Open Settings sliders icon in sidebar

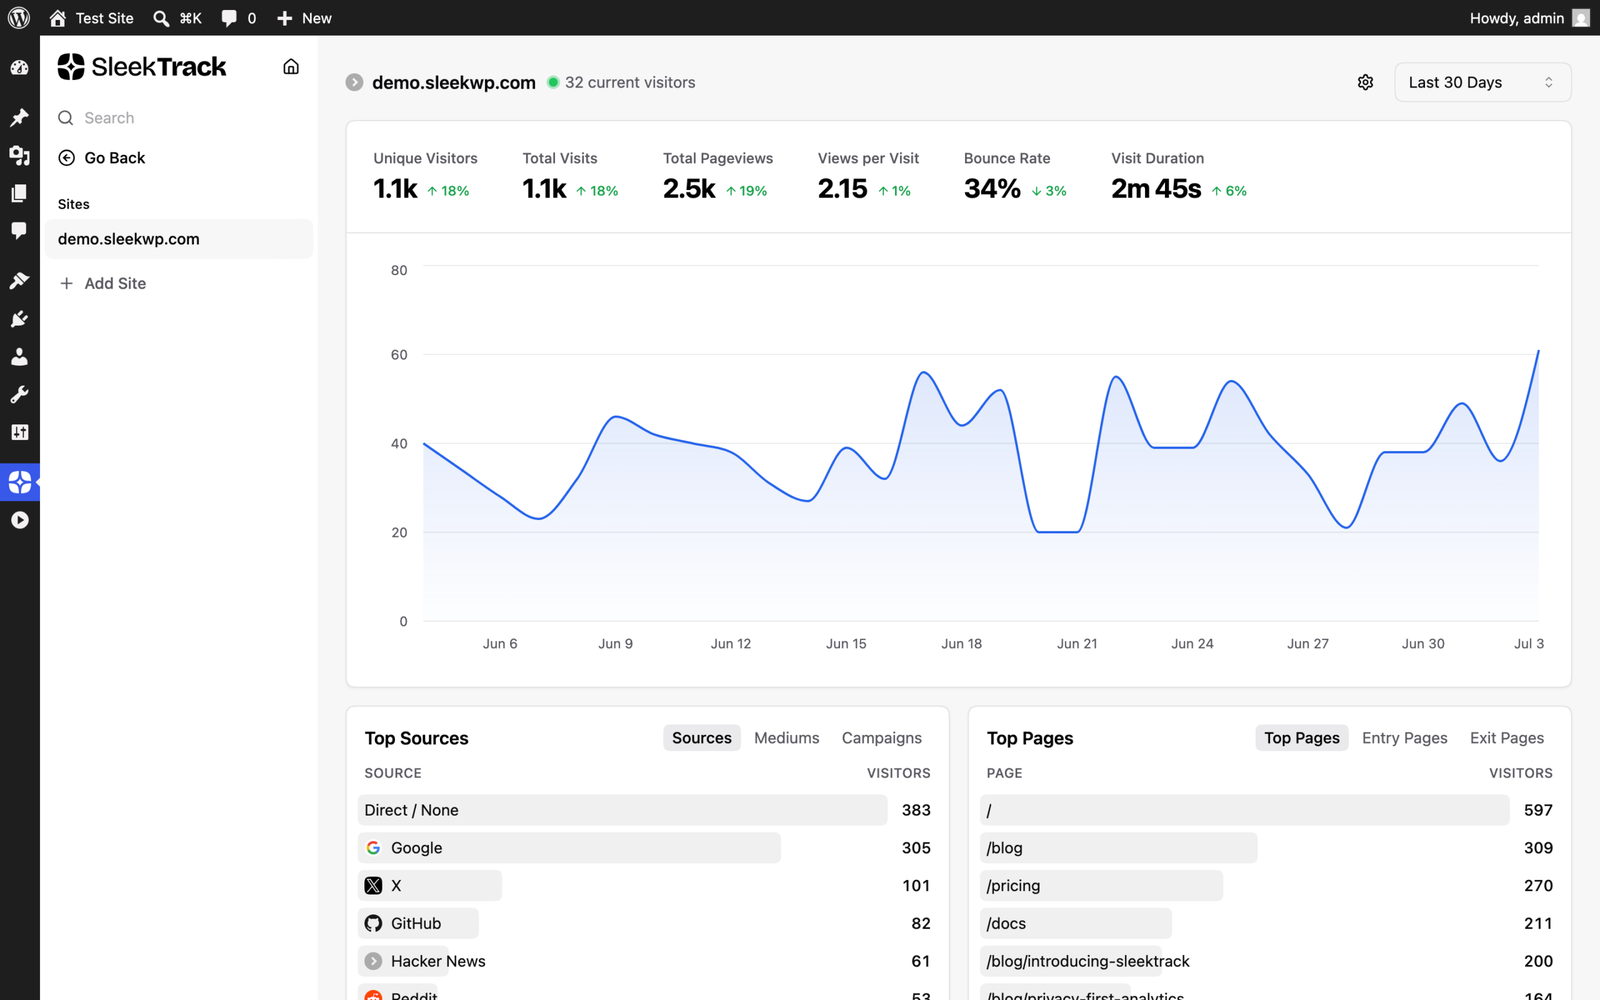pos(19,432)
